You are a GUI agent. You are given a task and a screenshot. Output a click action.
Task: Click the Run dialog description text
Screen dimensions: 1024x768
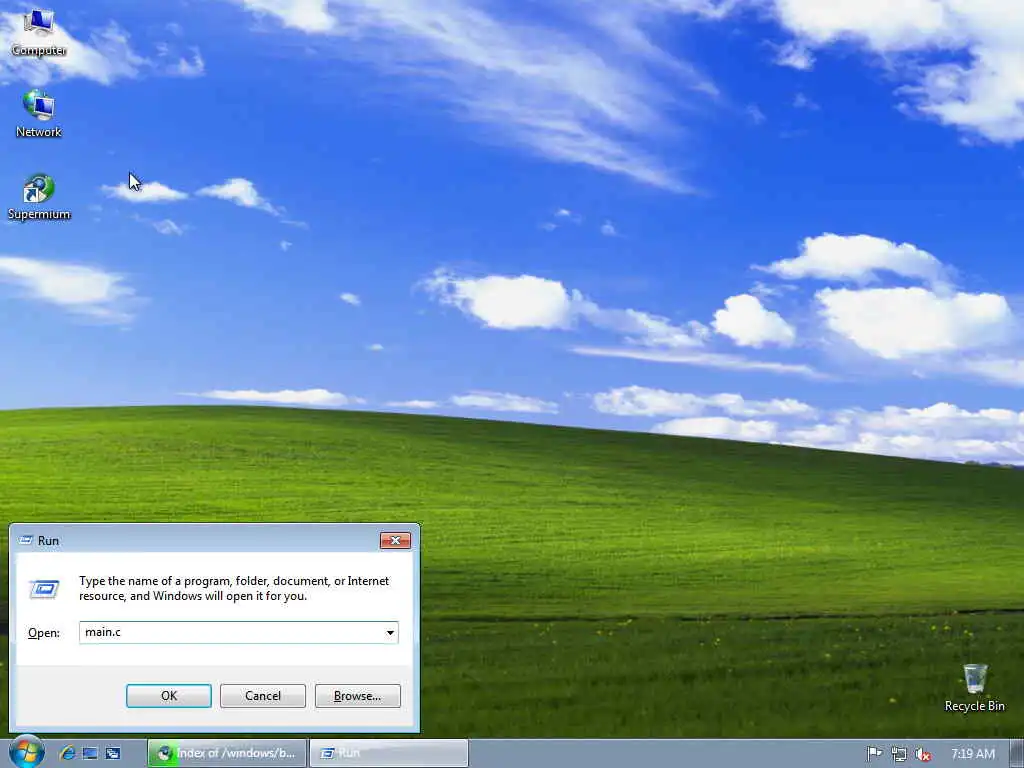tap(234, 588)
